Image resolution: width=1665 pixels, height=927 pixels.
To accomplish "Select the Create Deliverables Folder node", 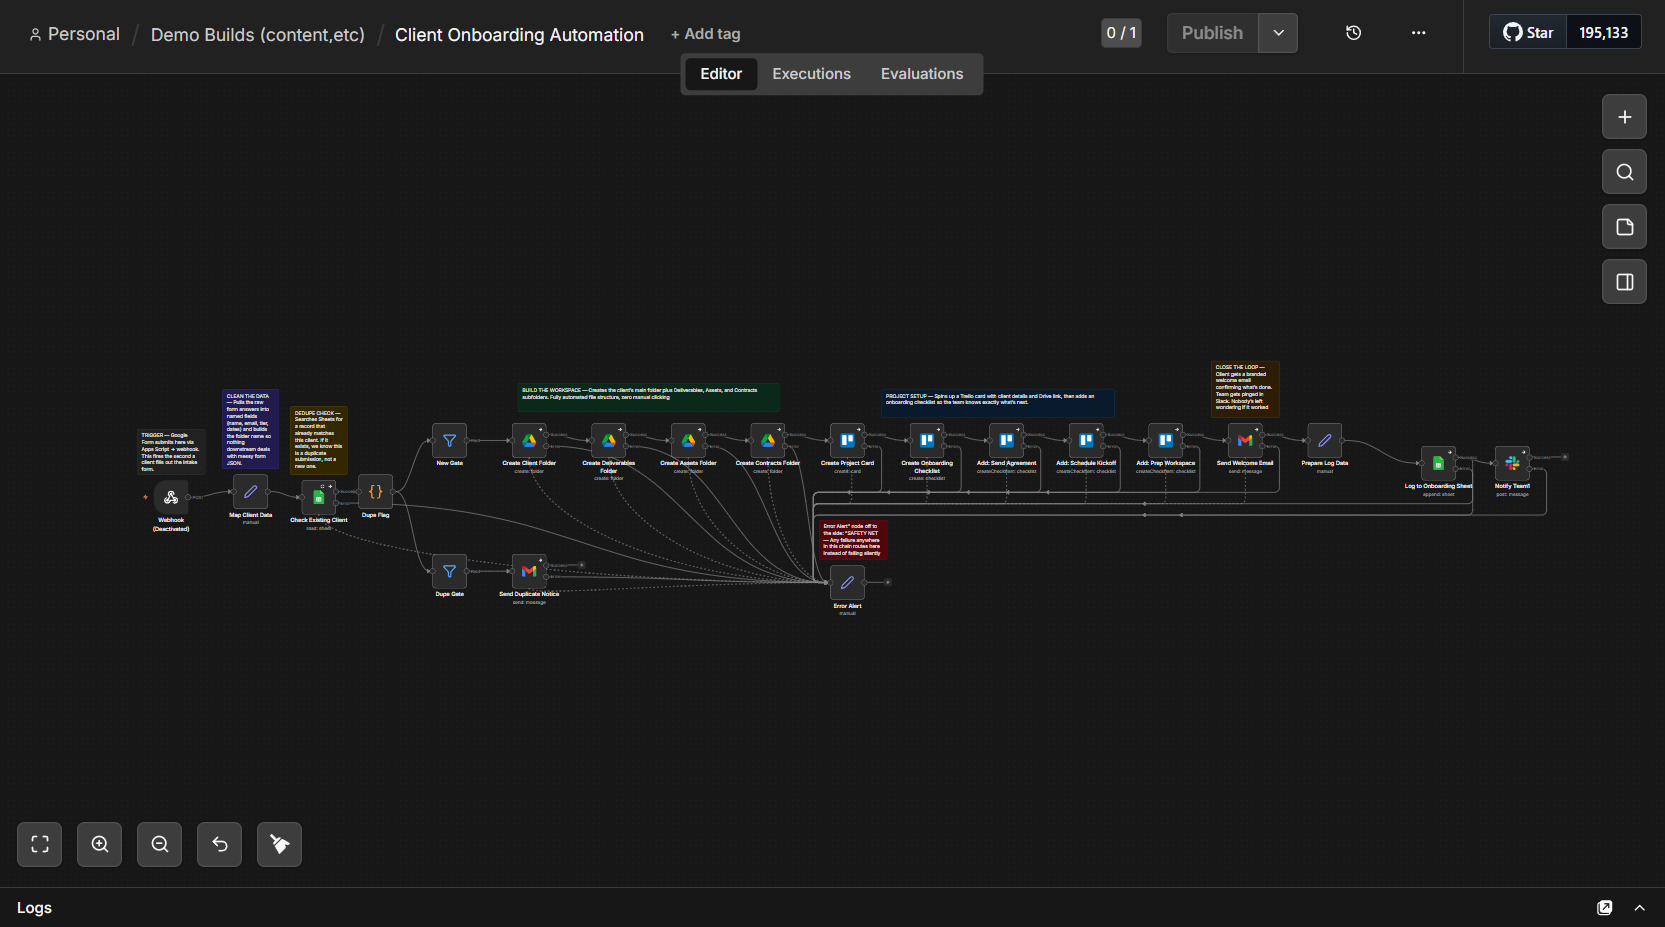I will 608,440.
